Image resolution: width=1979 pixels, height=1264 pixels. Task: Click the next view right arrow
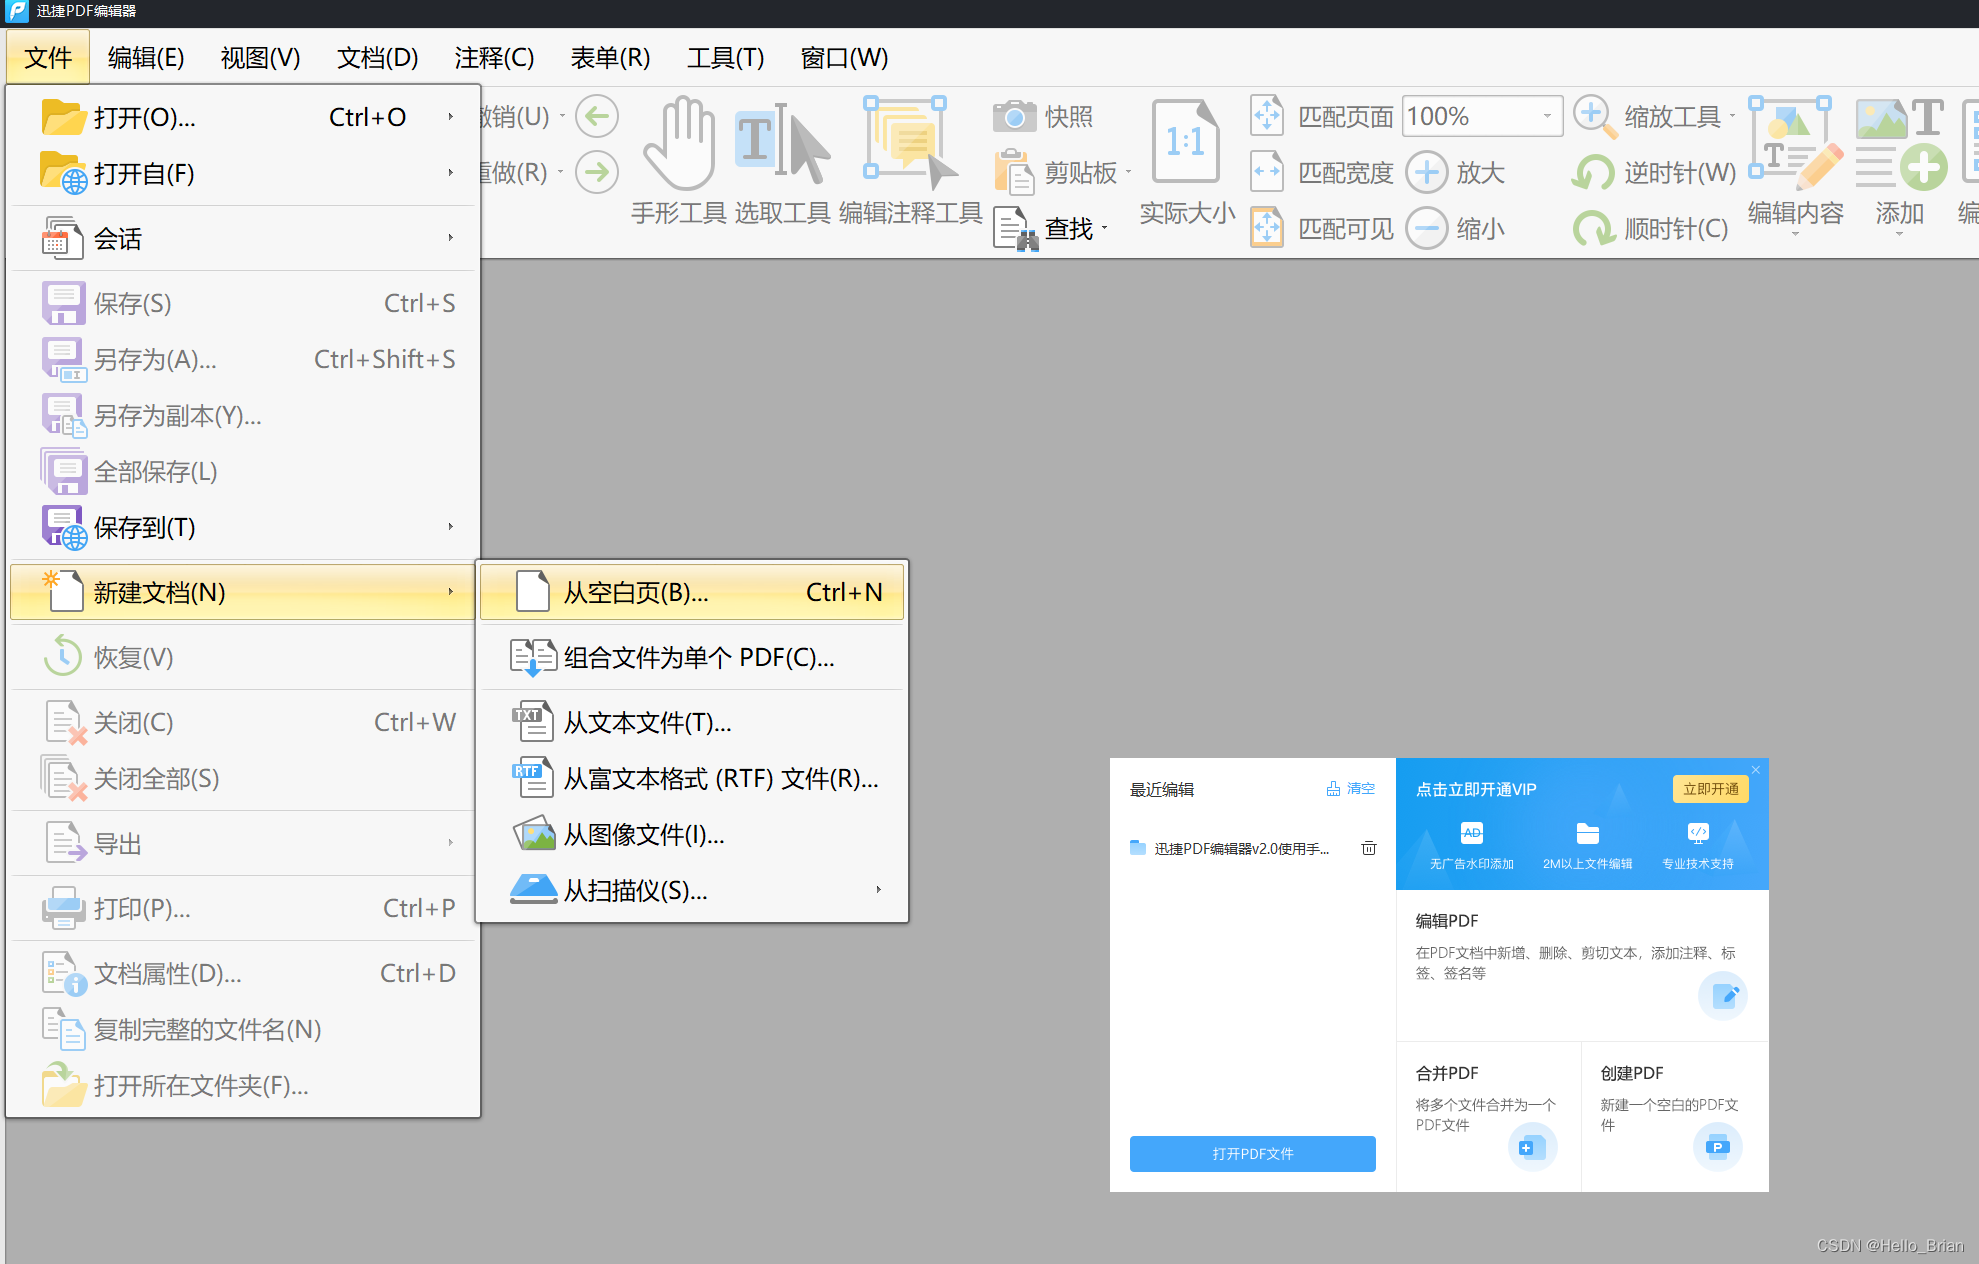pos(597,172)
